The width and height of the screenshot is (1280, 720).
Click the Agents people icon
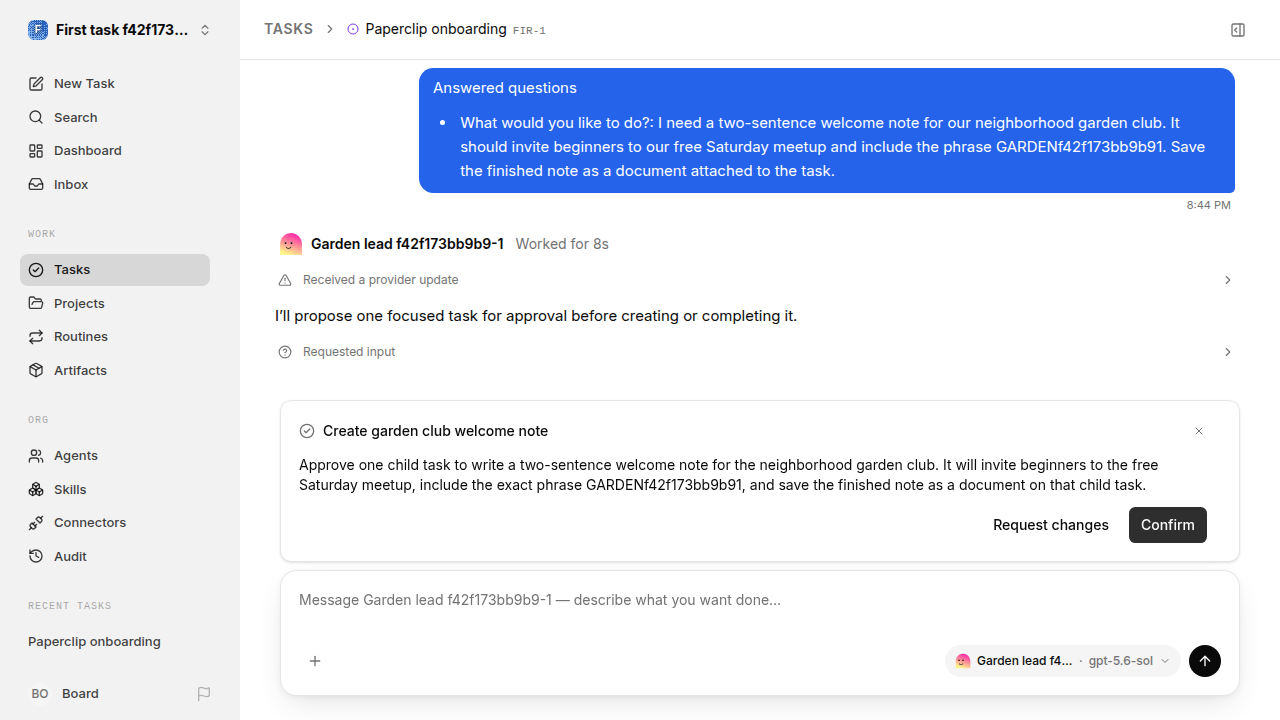coord(36,456)
